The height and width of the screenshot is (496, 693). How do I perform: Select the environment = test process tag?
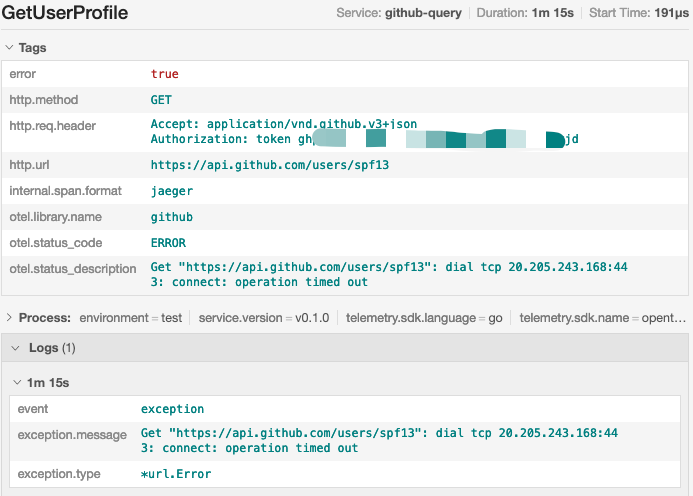(x=131, y=318)
